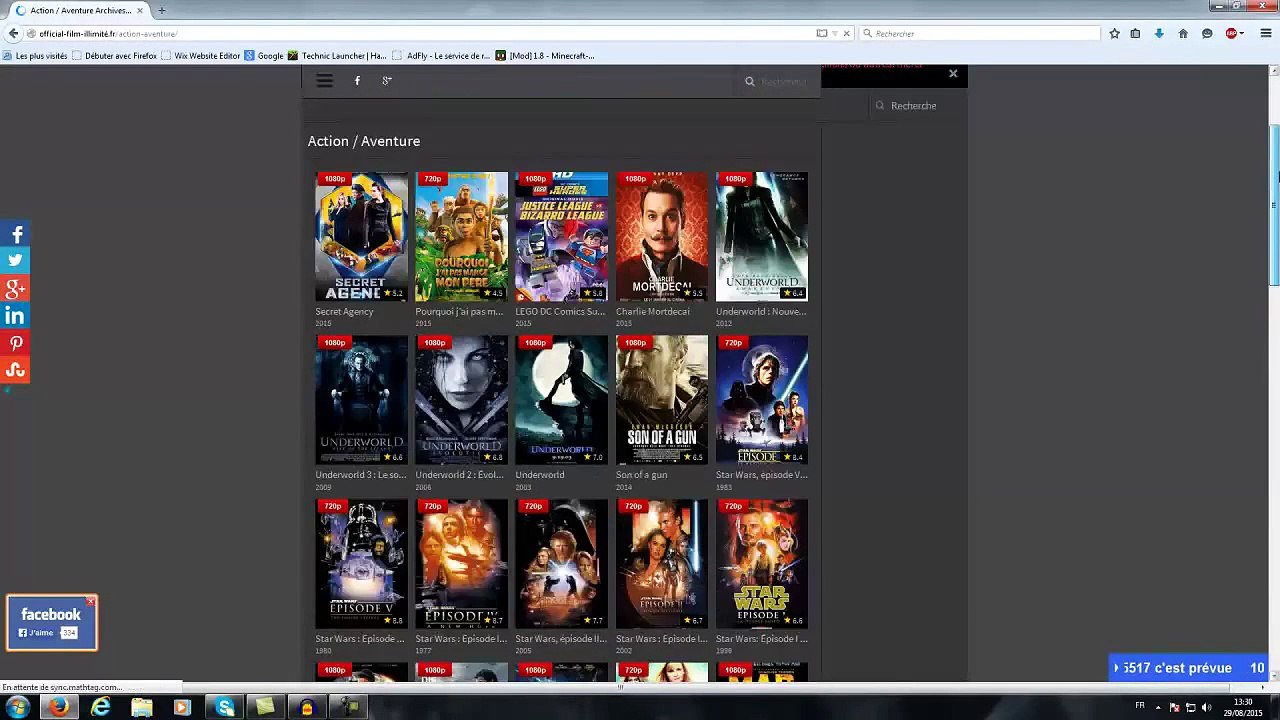Open the 'Les plus visités' bookmark
The width and height of the screenshot is (1280, 720).
coord(35,56)
